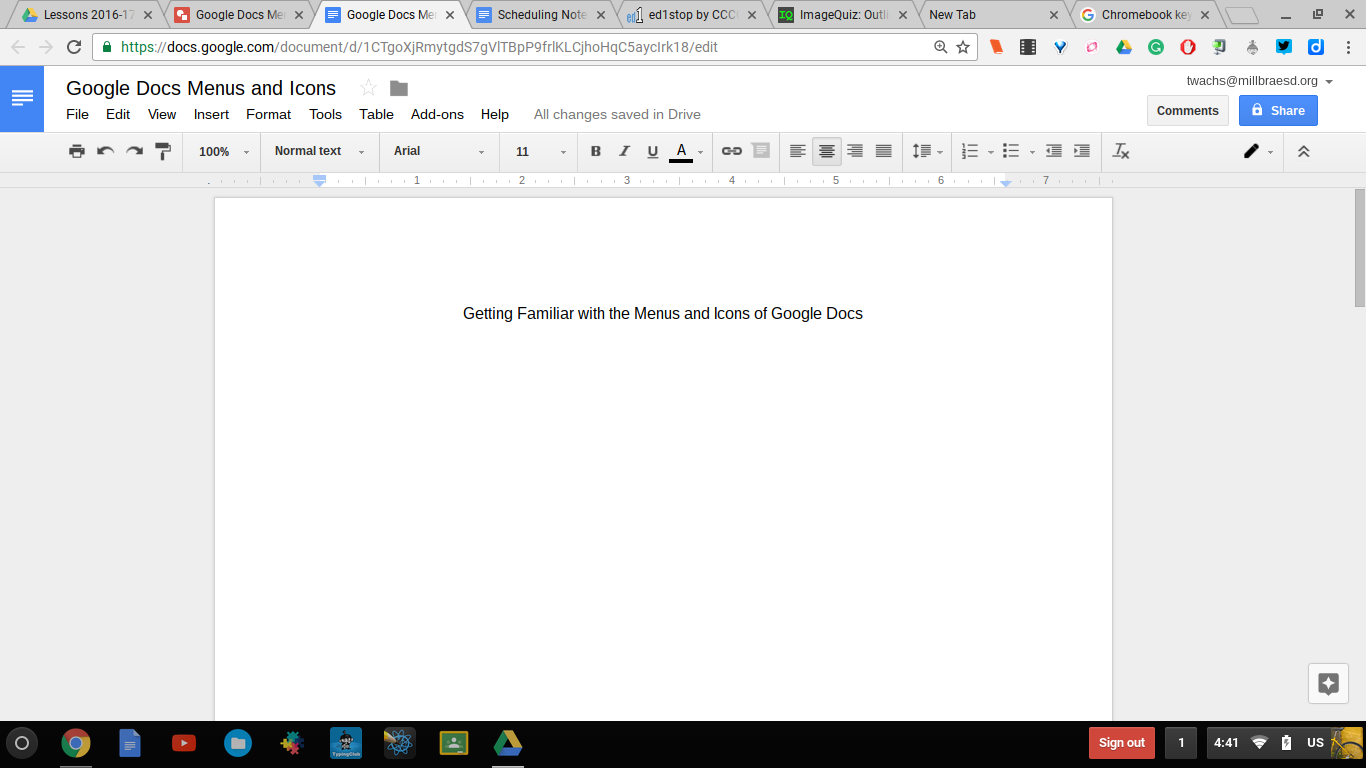This screenshot has height=768, width=1366.
Task: Toggle bold formatting
Action: click(596, 151)
